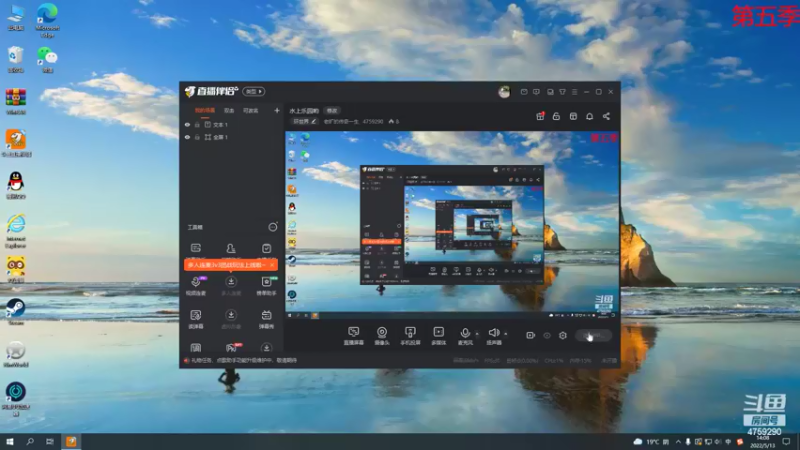Open the first tool in the toolbox top row
Viewport: 800px width, 450px height.
196,248
